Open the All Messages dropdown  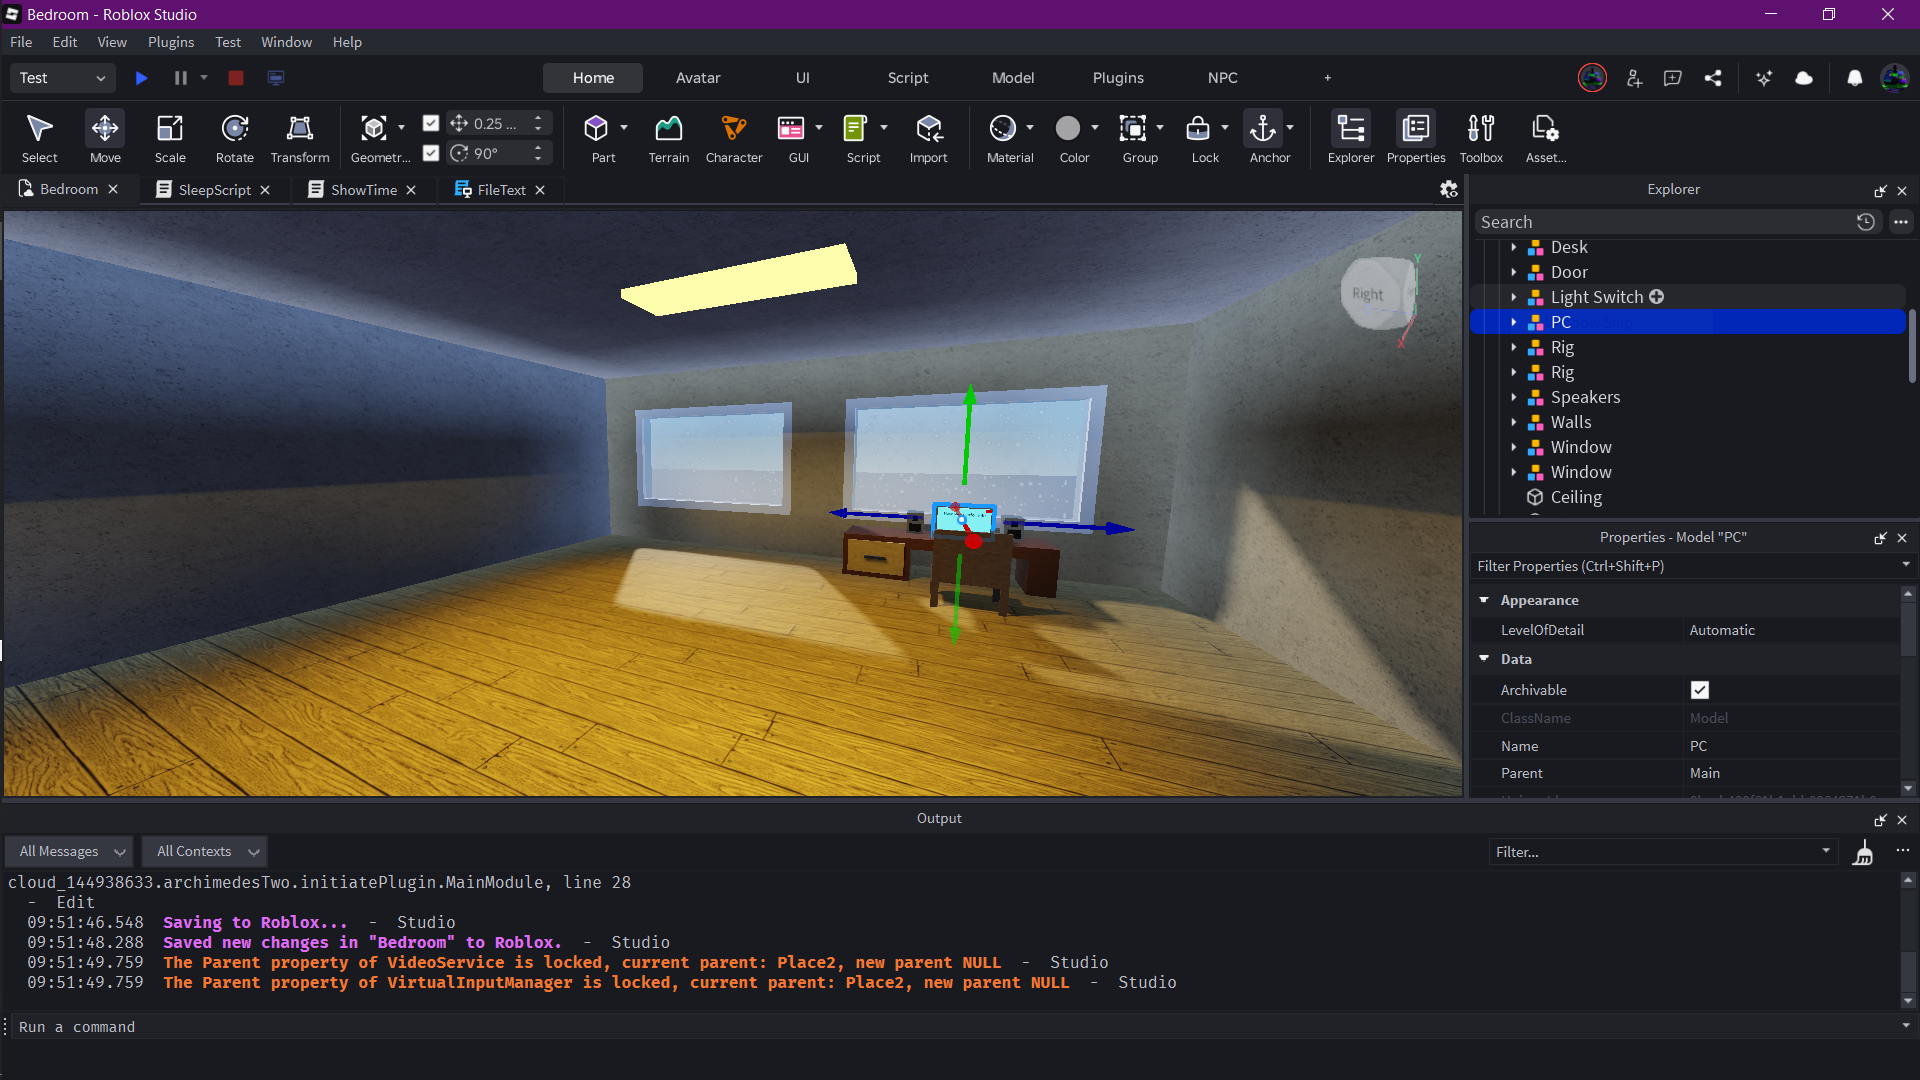pos(70,851)
